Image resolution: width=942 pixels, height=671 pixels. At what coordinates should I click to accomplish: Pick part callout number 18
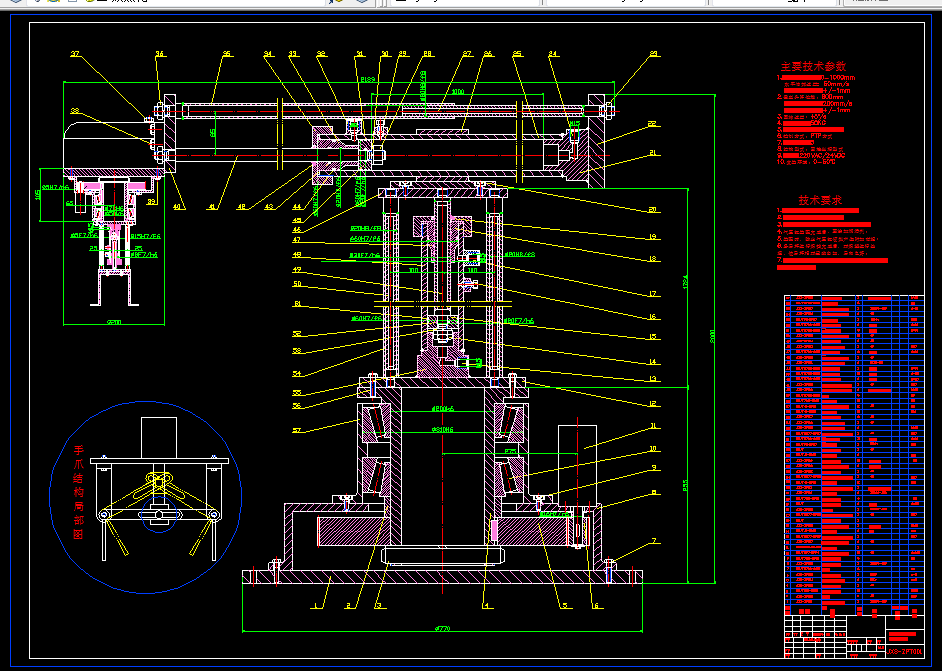[653, 260]
